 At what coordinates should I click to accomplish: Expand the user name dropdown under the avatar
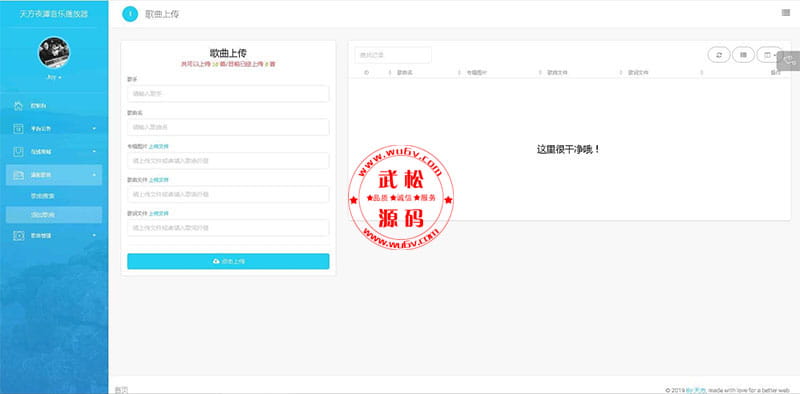[x=54, y=77]
